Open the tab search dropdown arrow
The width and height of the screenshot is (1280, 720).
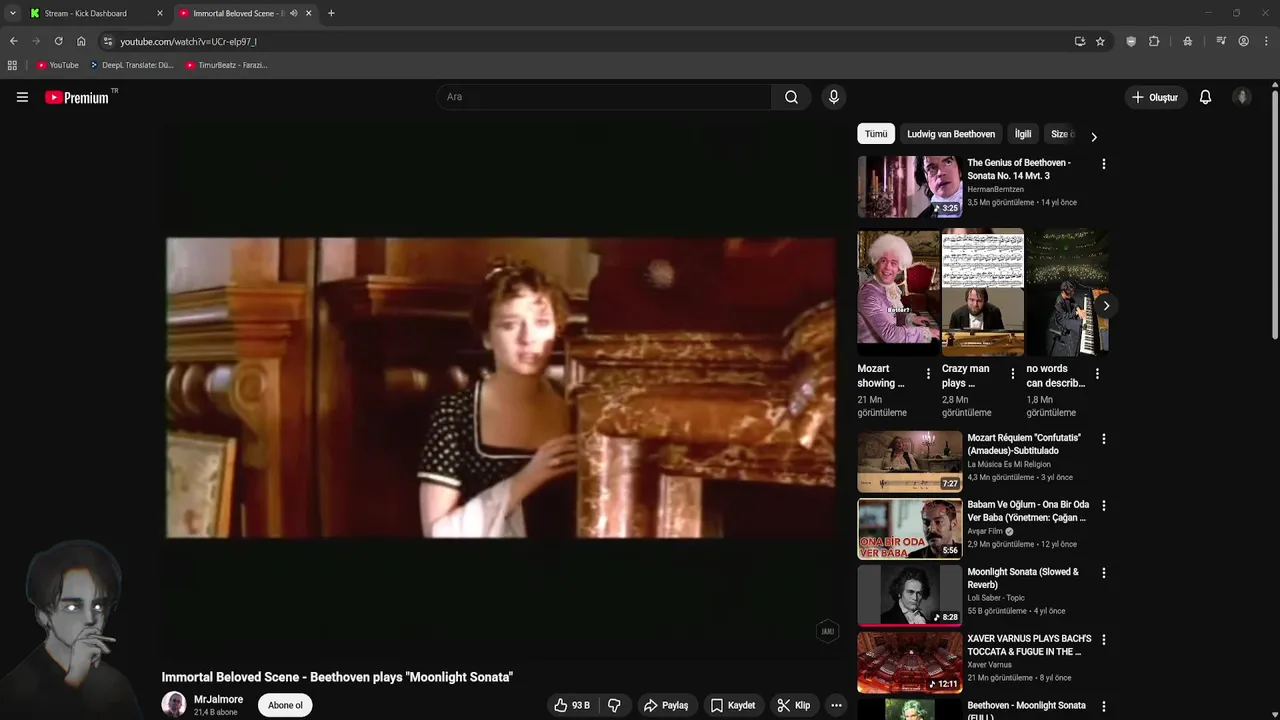12,13
